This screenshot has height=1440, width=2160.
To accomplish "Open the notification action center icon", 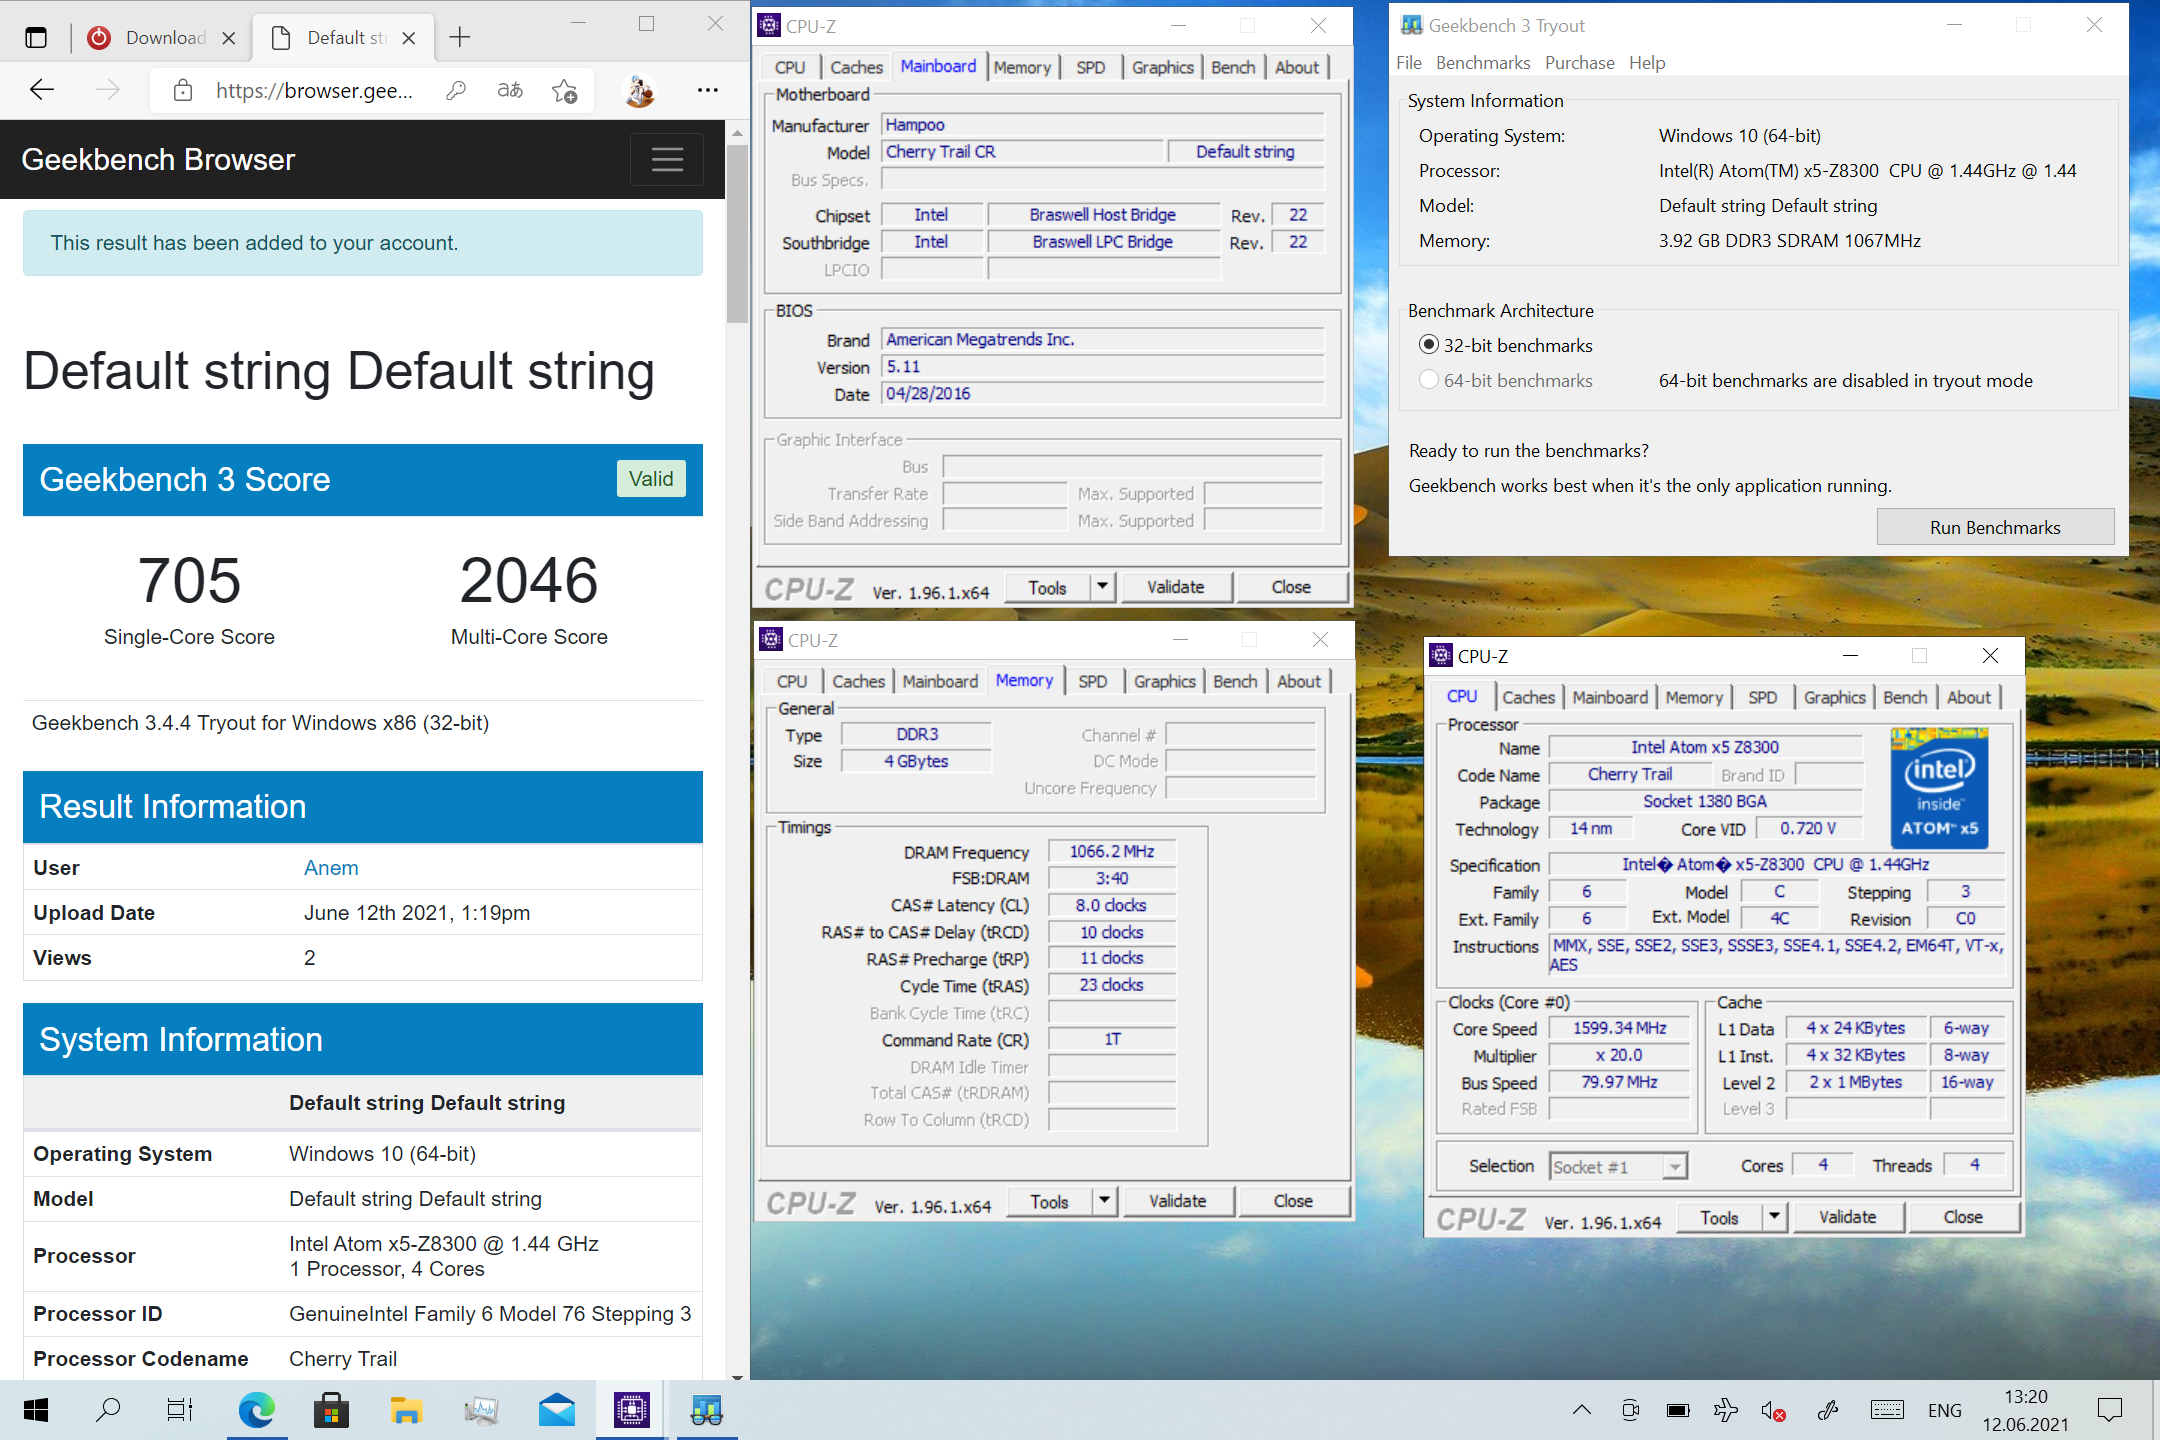I will click(2110, 1410).
